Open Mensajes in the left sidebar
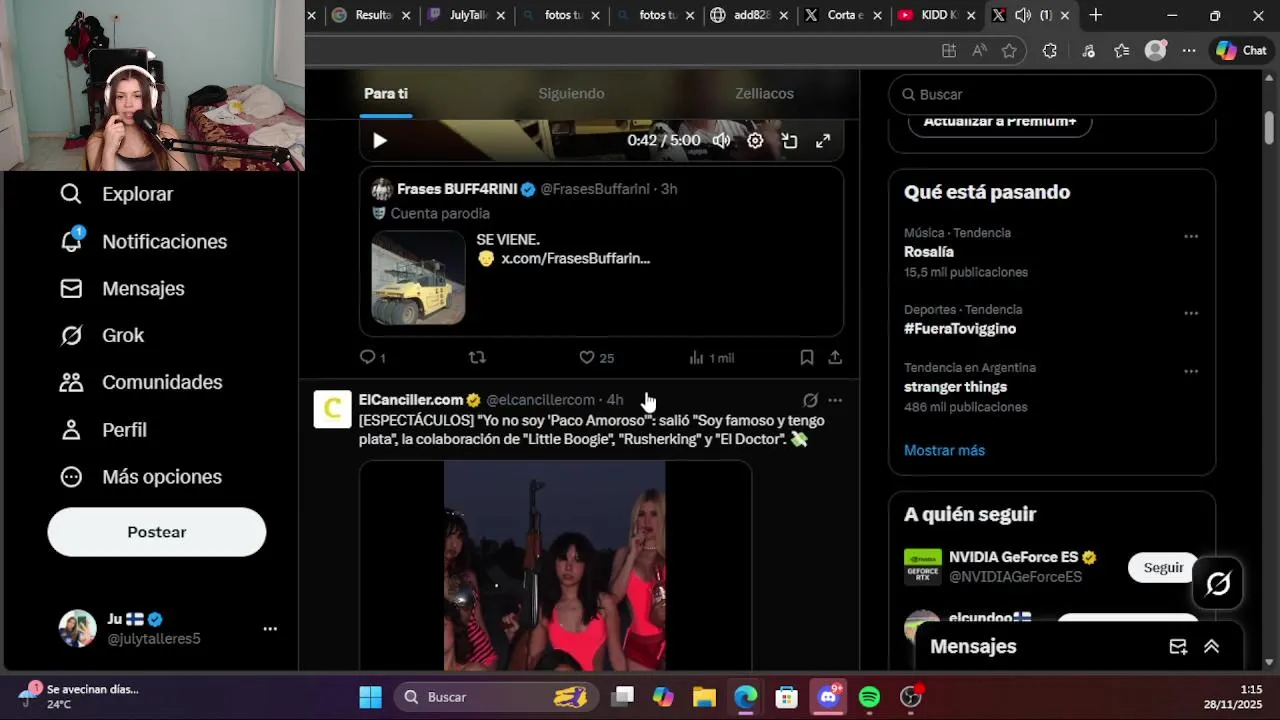Image resolution: width=1280 pixels, height=720 pixels. pyautogui.click(x=122, y=288)
